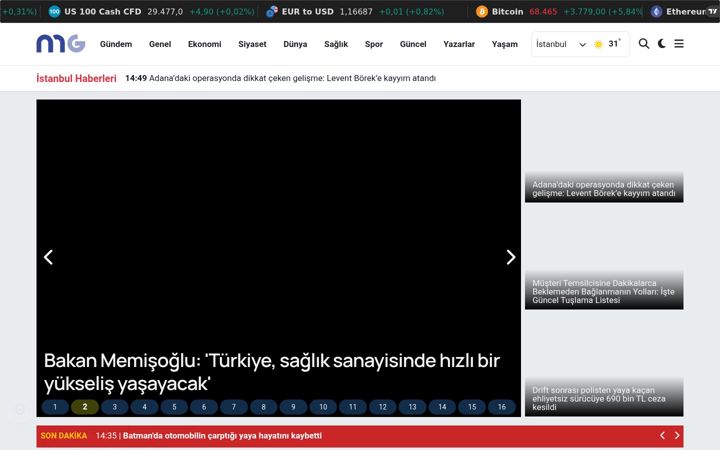Select slide 9 in headline pager
The image size is (720, 450).
click(293, 407)
